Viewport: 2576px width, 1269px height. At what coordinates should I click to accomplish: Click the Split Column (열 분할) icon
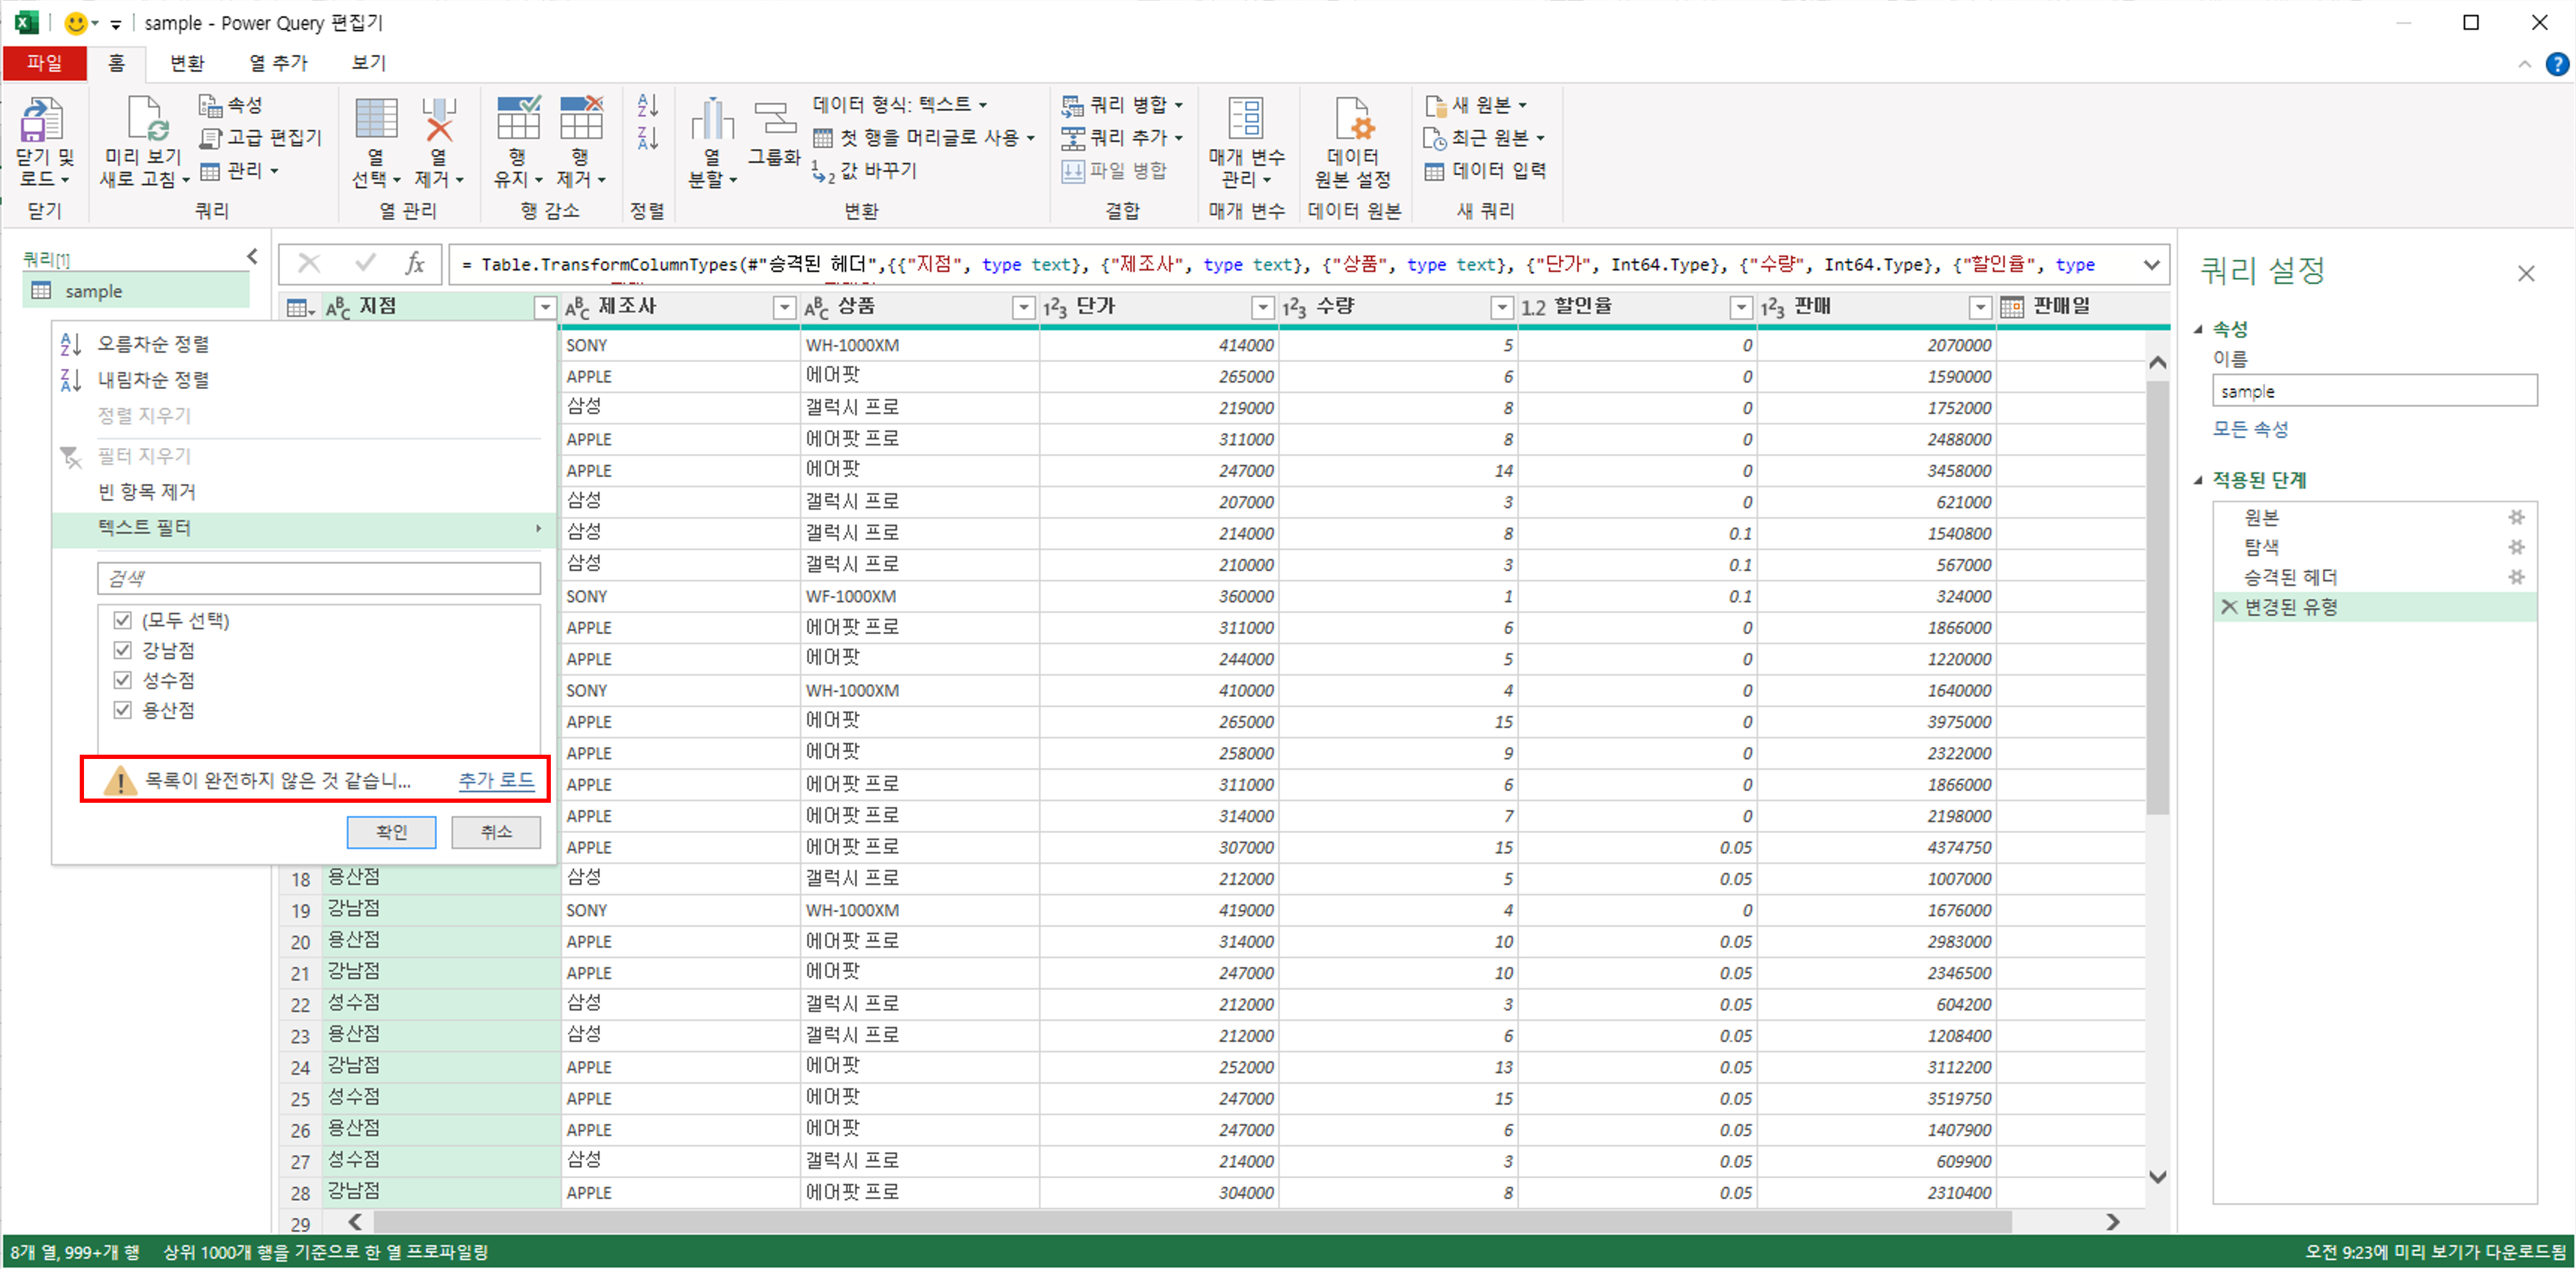pyautogui.click(x=711, y=121)
